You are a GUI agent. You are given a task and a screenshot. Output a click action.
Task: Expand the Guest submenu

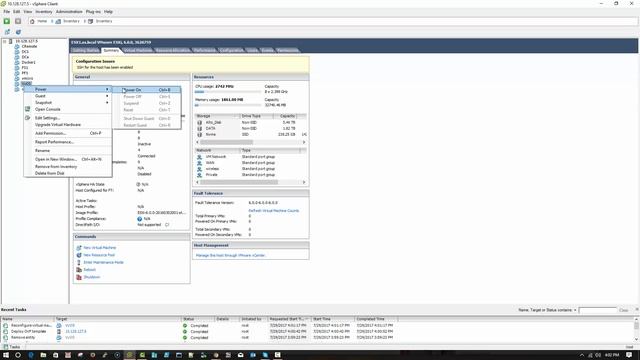click(x=107, y=96)
